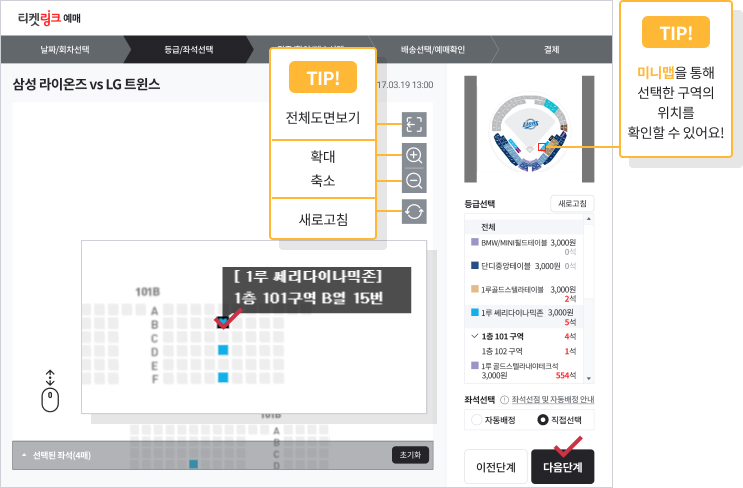The width and height of the screenshot is (743, 488).
Task: Go to the 배송선택/예매확인 step
Action: point(433,49)
